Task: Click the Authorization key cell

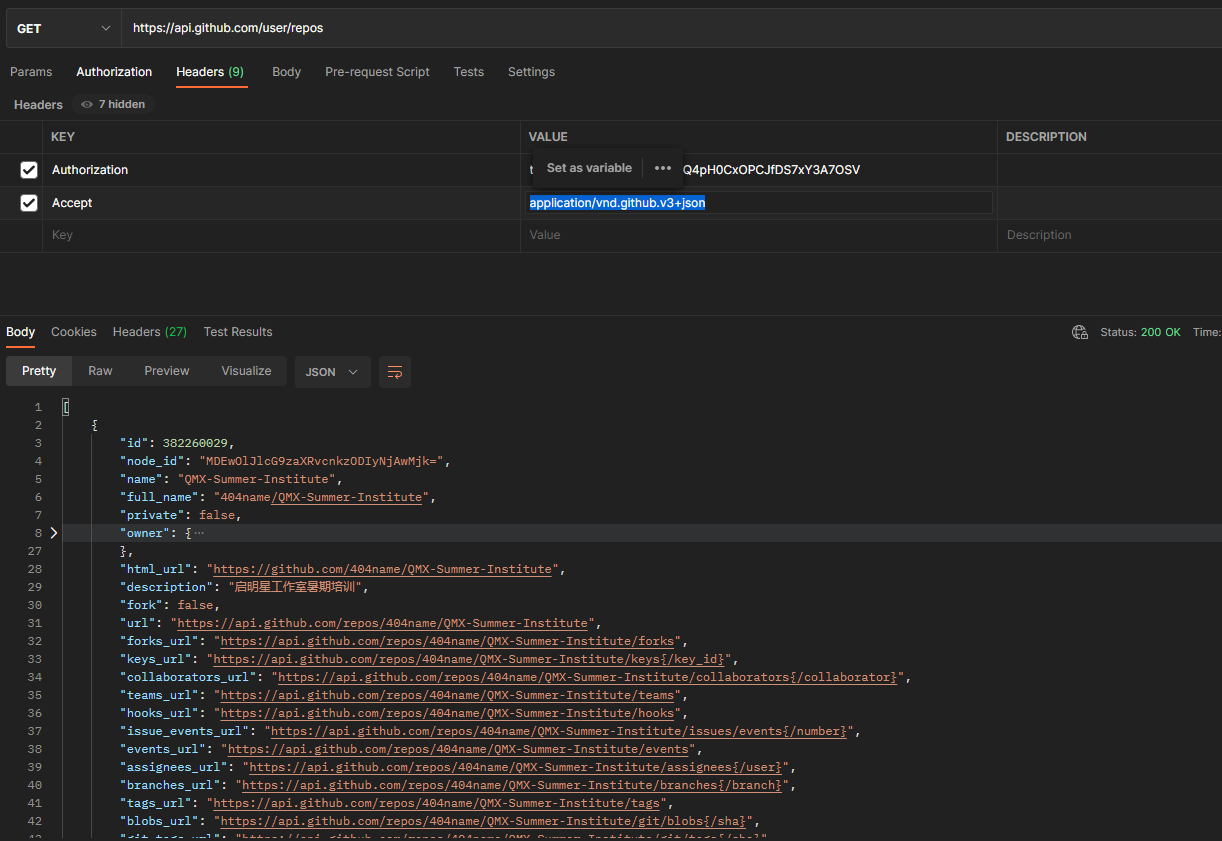Action: [x=281, y=170]
